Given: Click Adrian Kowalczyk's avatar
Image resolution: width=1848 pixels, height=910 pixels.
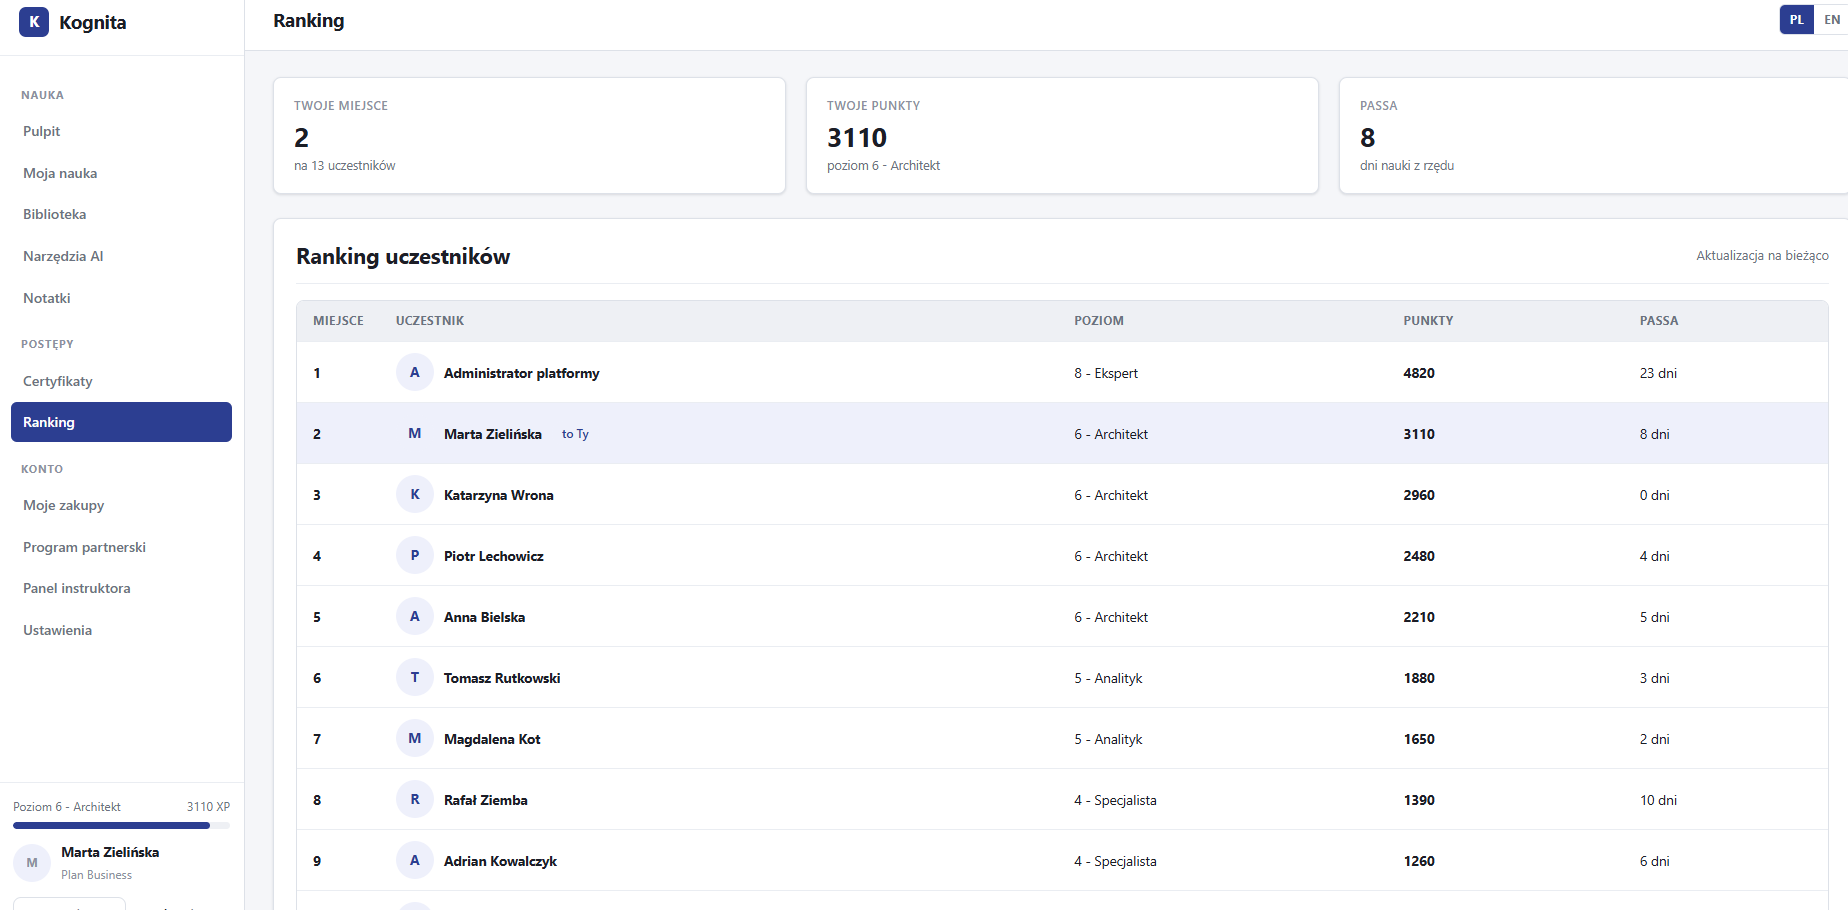Looking at the screenshot, I should point(415,860).
